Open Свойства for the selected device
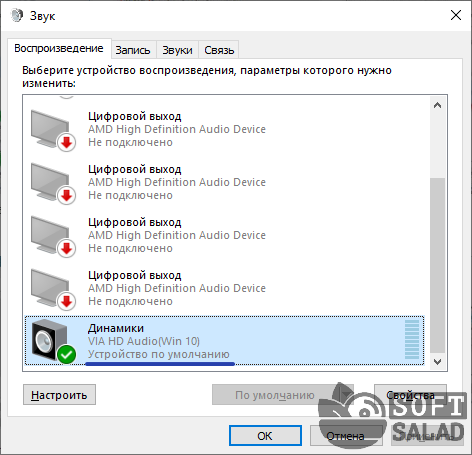472x455 pixels. coord(410,395)
